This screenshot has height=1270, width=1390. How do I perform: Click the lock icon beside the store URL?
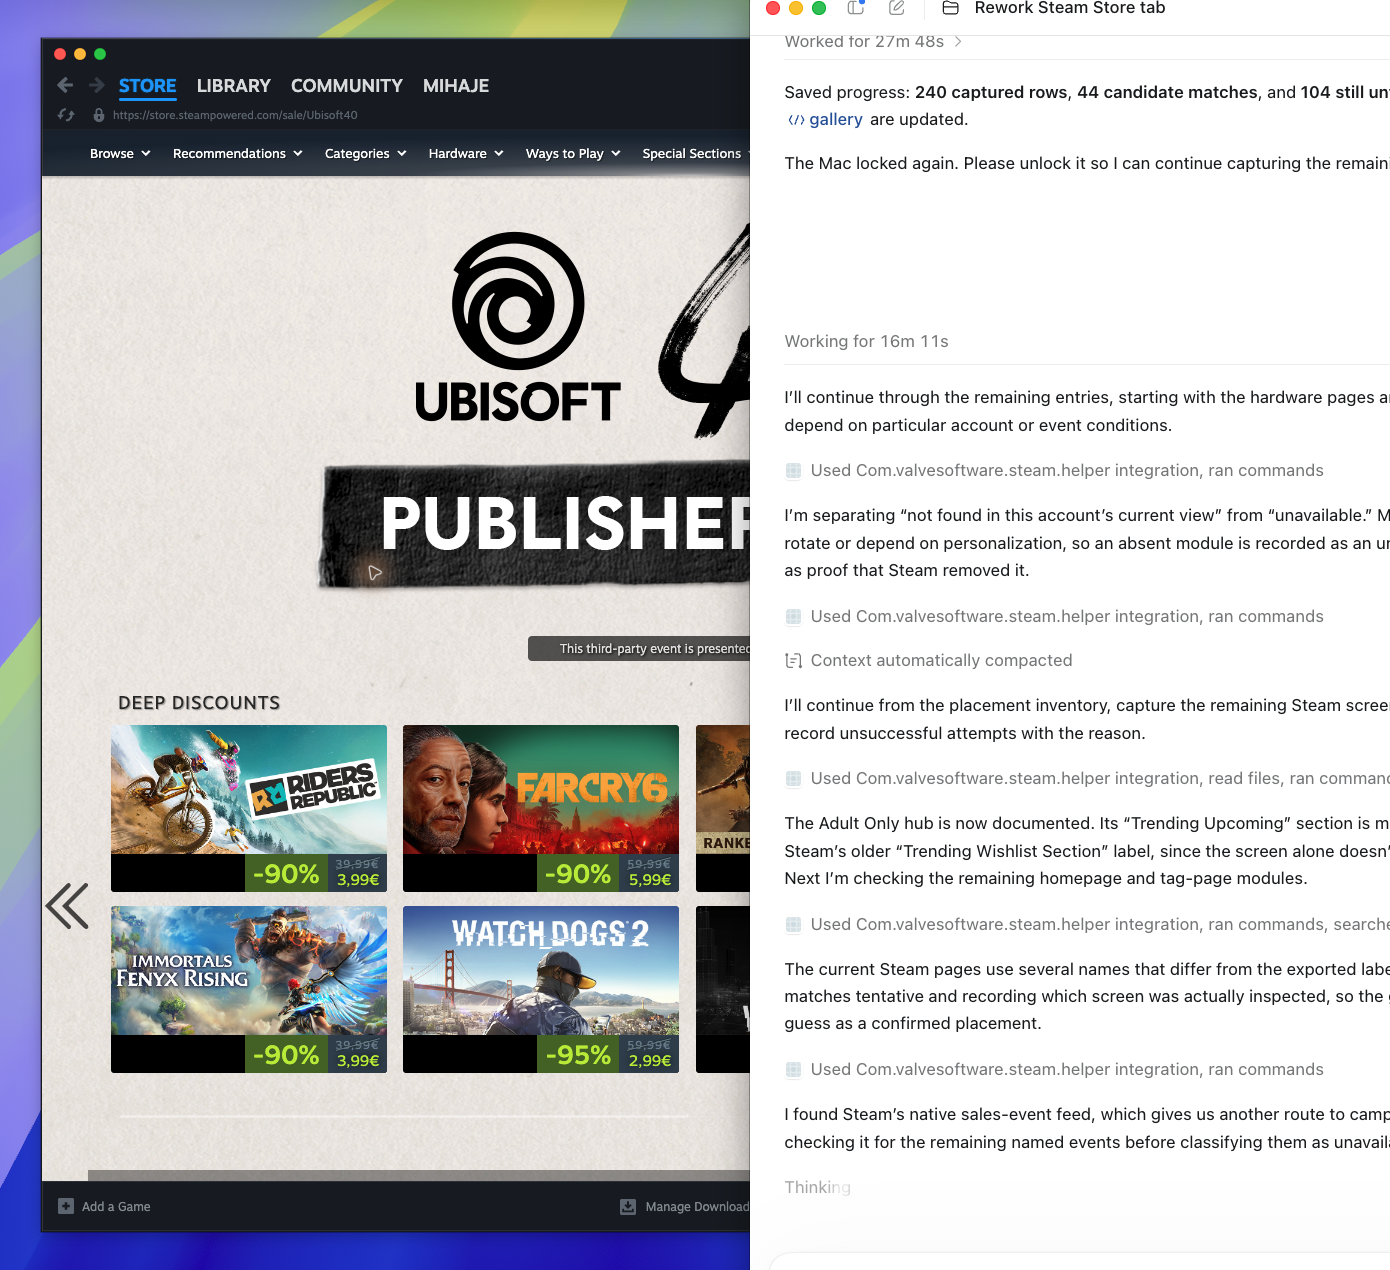[x=98, y=115]
